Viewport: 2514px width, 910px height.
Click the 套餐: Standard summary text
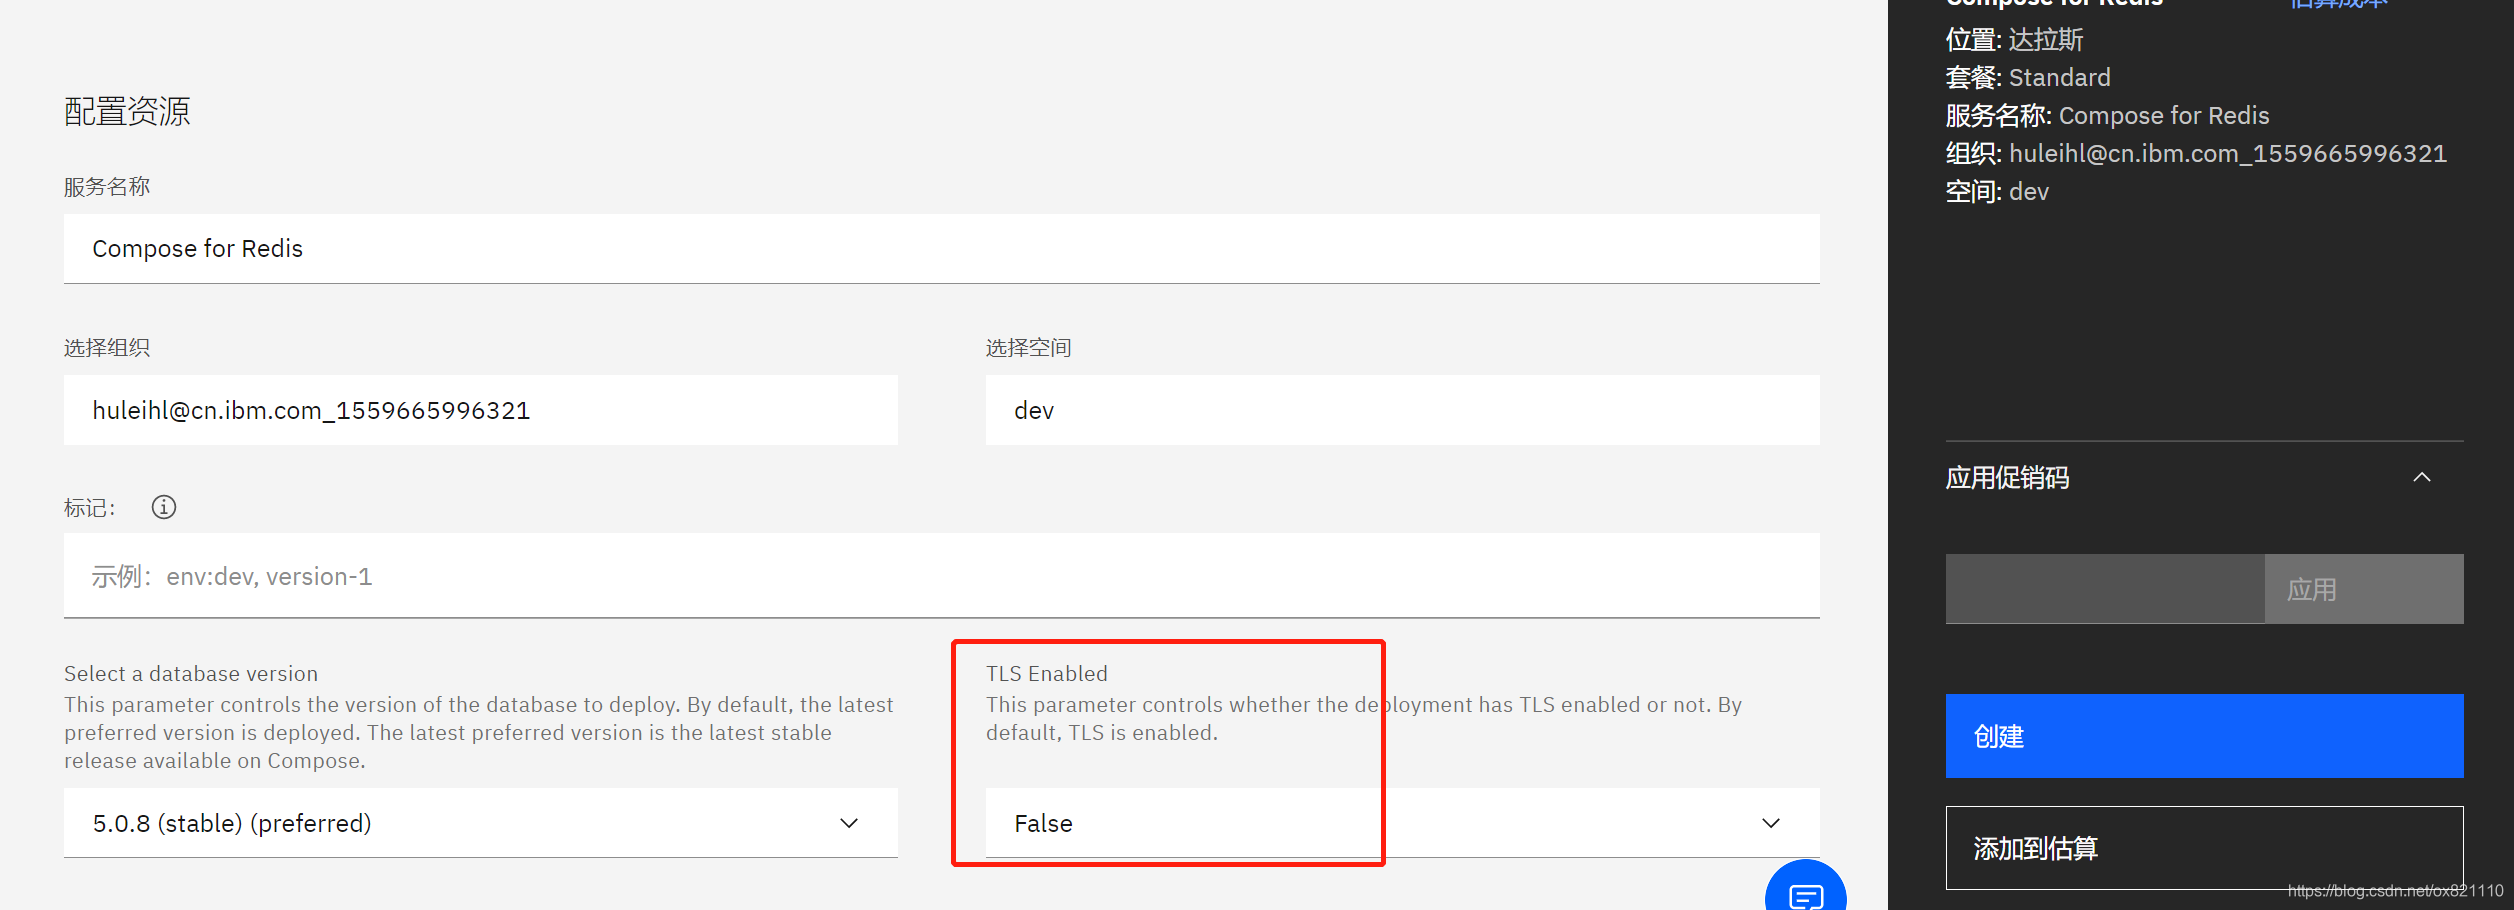coord(2028,78)
